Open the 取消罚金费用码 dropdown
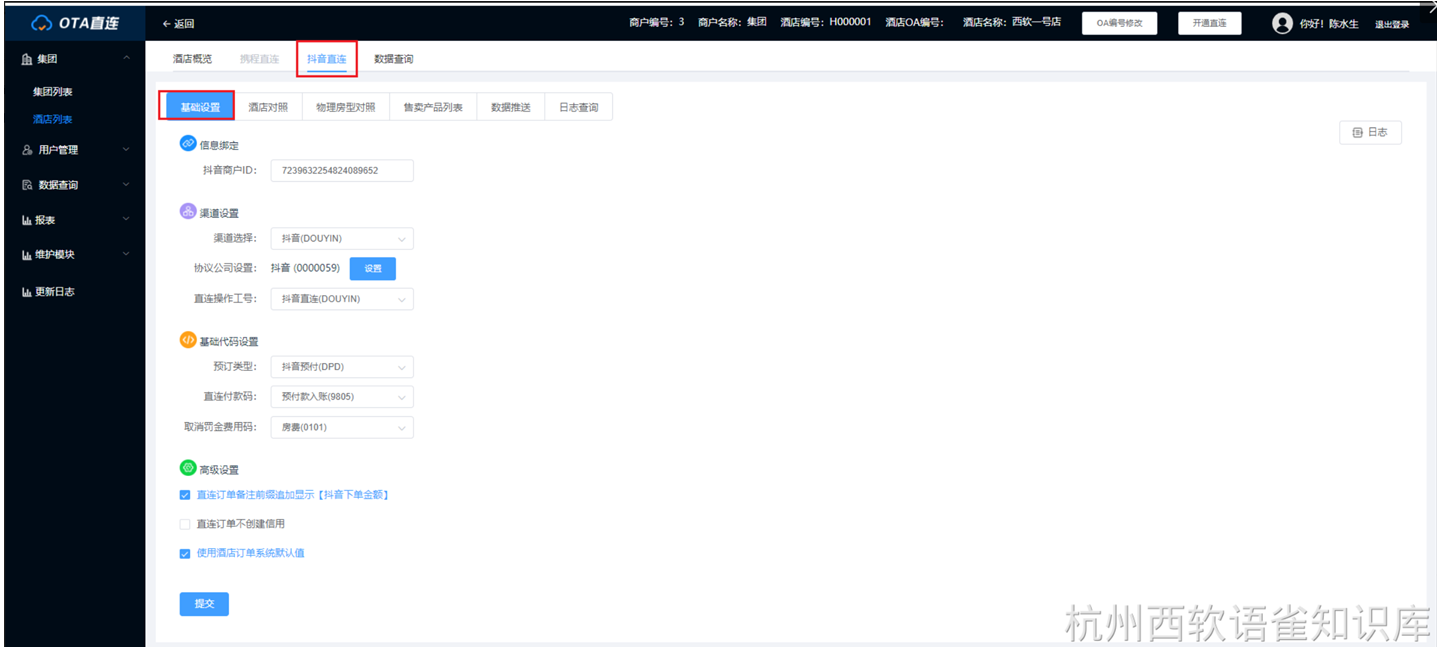This screenshot has width=1437, height=647. click(x=342, y=428)
